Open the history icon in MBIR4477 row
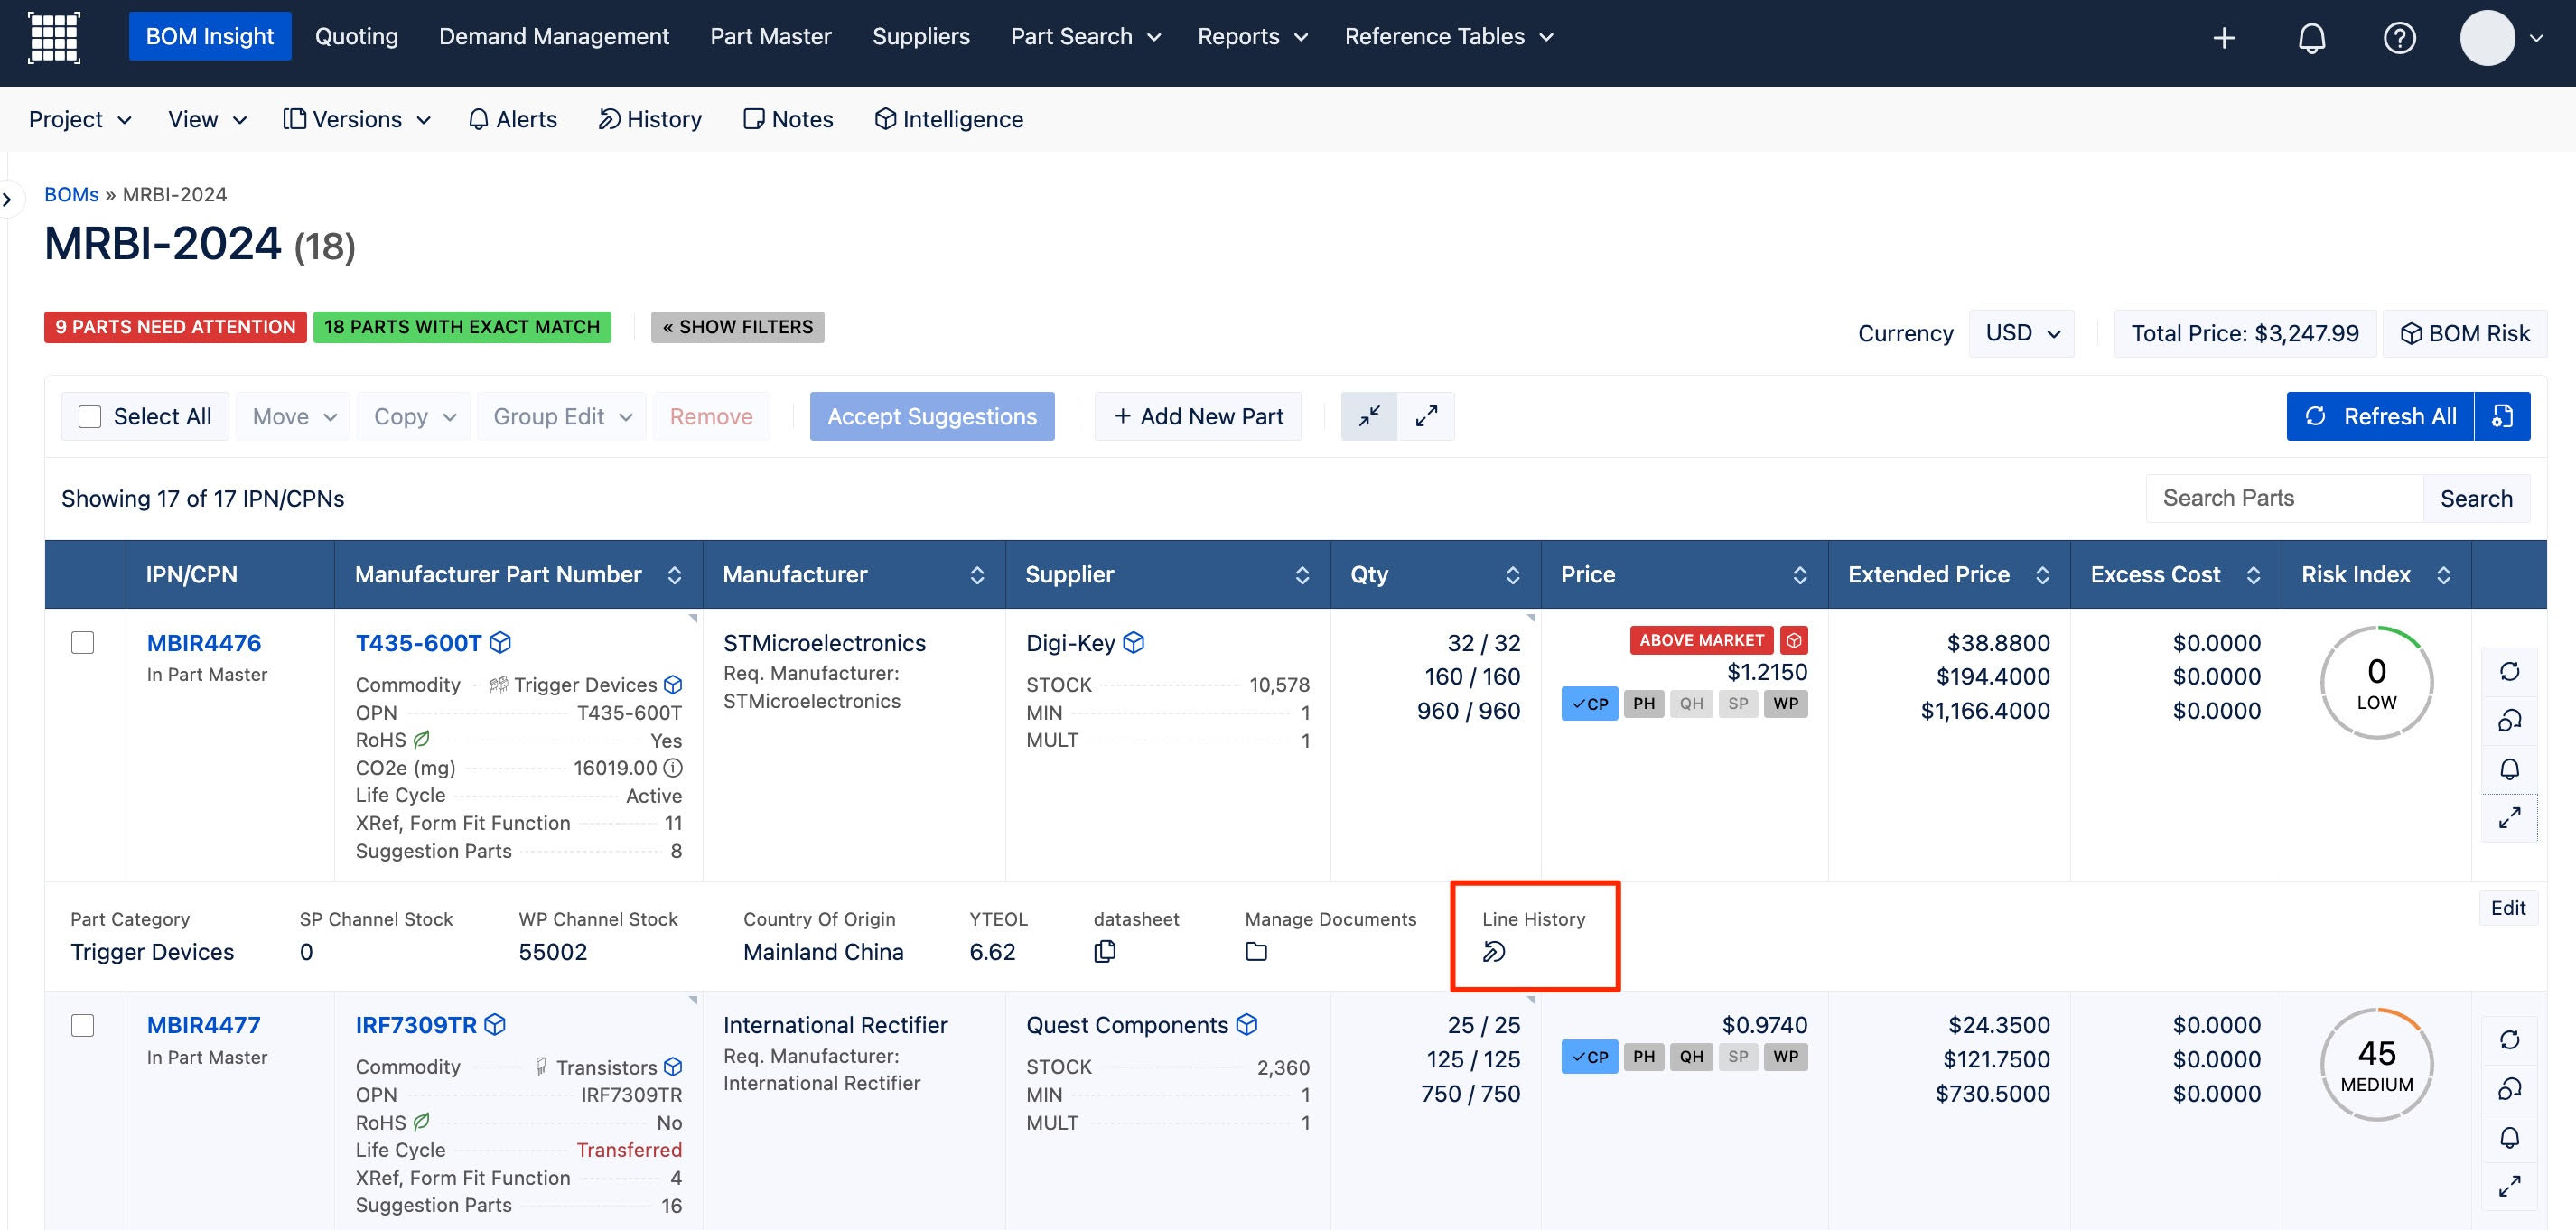Image resolution: width=2576 pixels, height=1230 pixels. tap(2509, 1089)
